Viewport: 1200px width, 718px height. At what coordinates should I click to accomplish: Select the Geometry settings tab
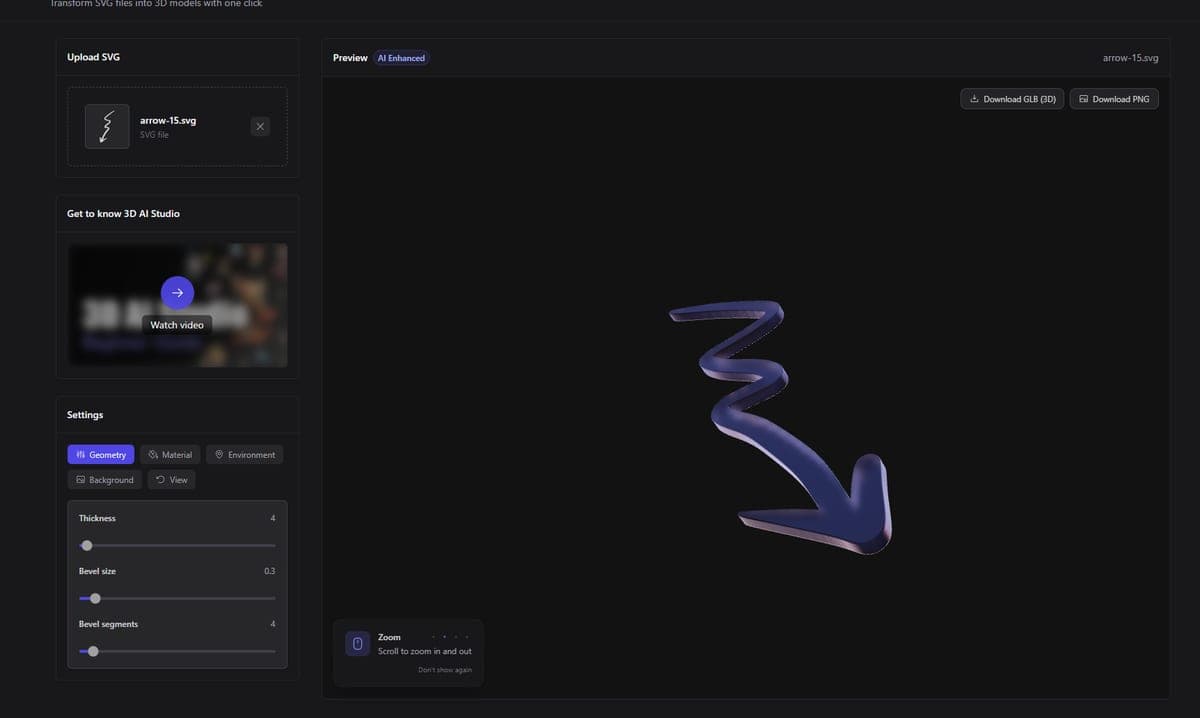tap(101, 455)
